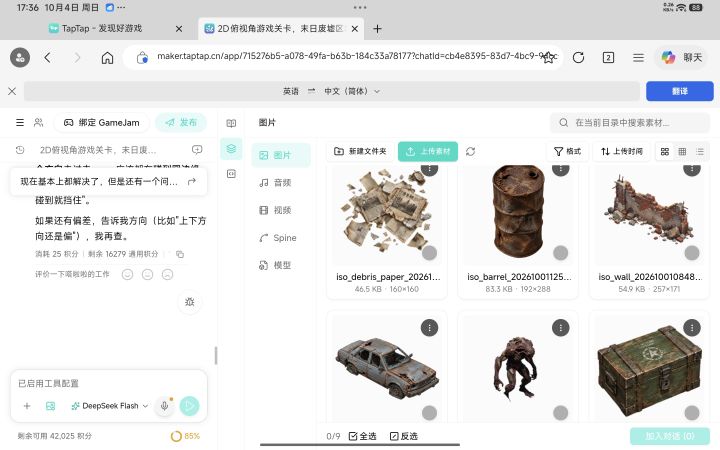Copy the assistant reply

180,254
